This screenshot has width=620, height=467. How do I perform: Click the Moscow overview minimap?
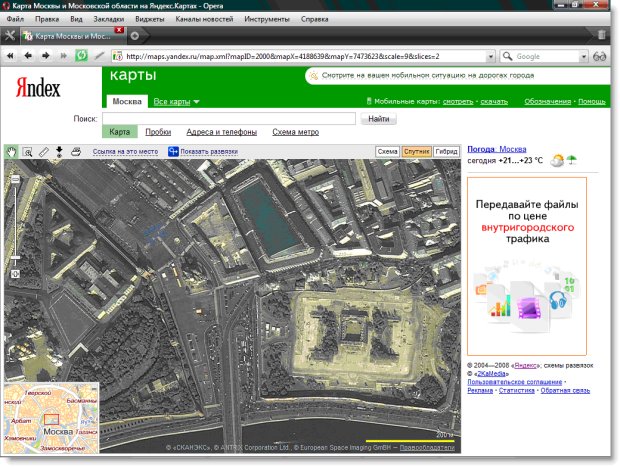point(51,418)
